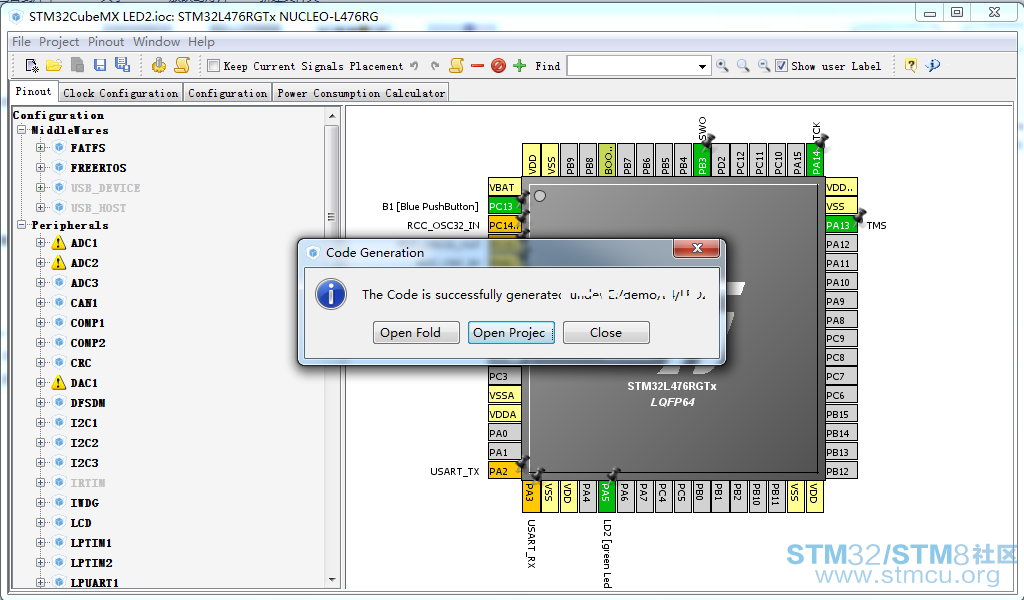Collapse the MiddleWares tree node
The height and width of the screenshot is (600, 1024).
[x=22, y=130]
